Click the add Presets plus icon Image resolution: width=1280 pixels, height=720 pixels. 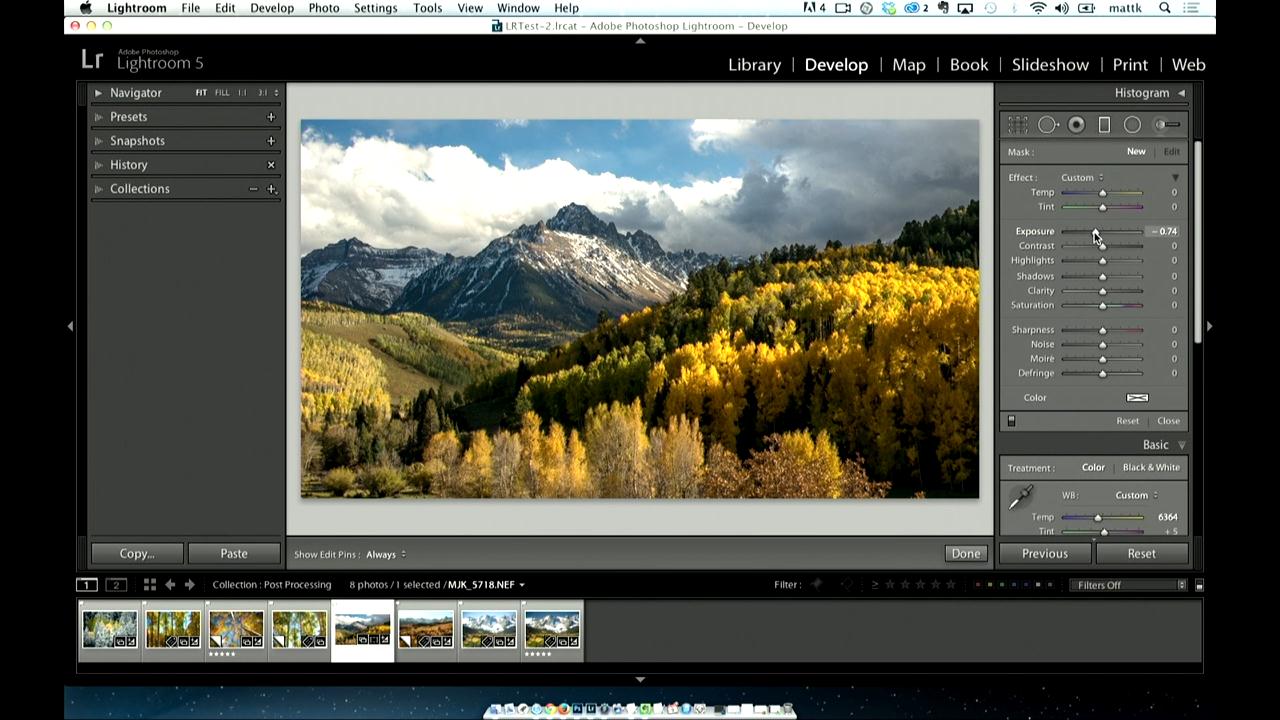(271, 117)
